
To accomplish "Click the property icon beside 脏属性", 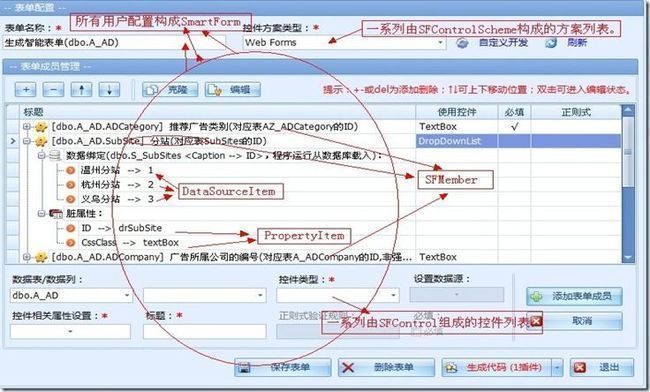I will coord(56,214).
